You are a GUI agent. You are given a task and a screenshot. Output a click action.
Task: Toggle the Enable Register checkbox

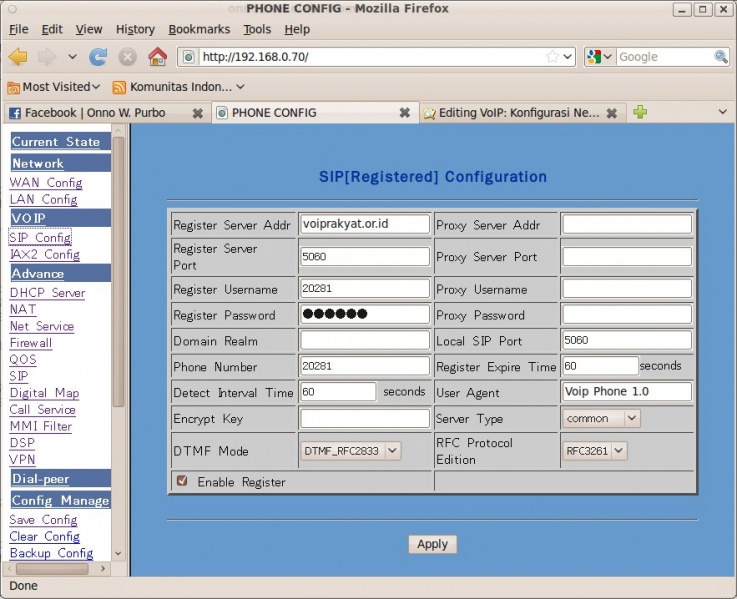click(x=181, y=482)
